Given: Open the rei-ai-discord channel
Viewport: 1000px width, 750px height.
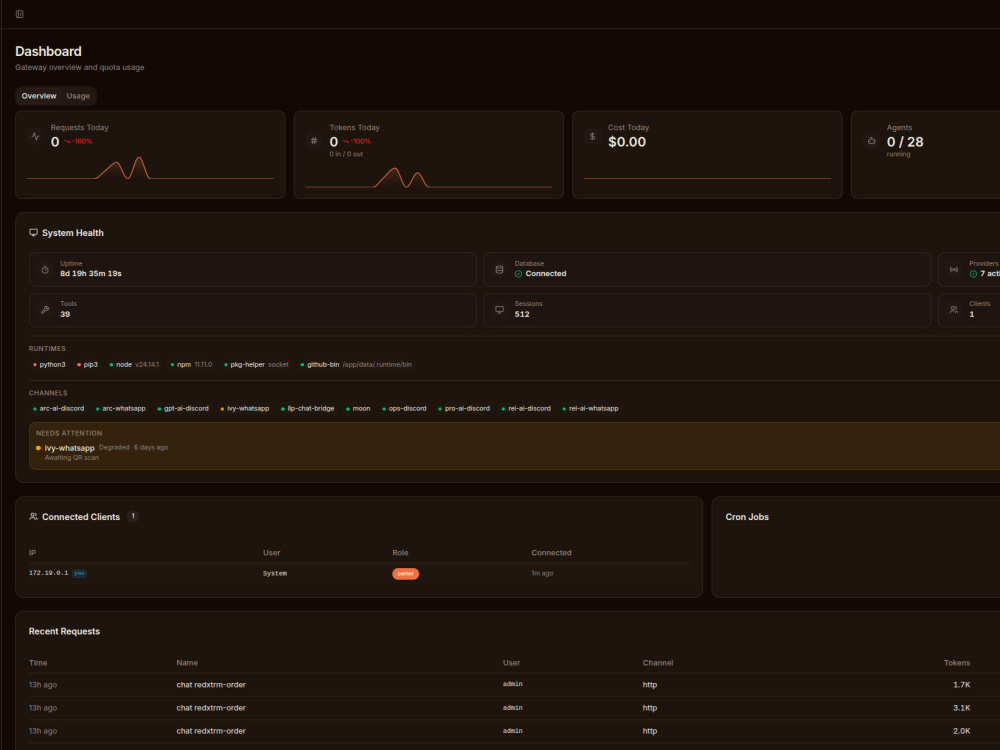Looking at the screenshot, I should [x=526, y=409].
